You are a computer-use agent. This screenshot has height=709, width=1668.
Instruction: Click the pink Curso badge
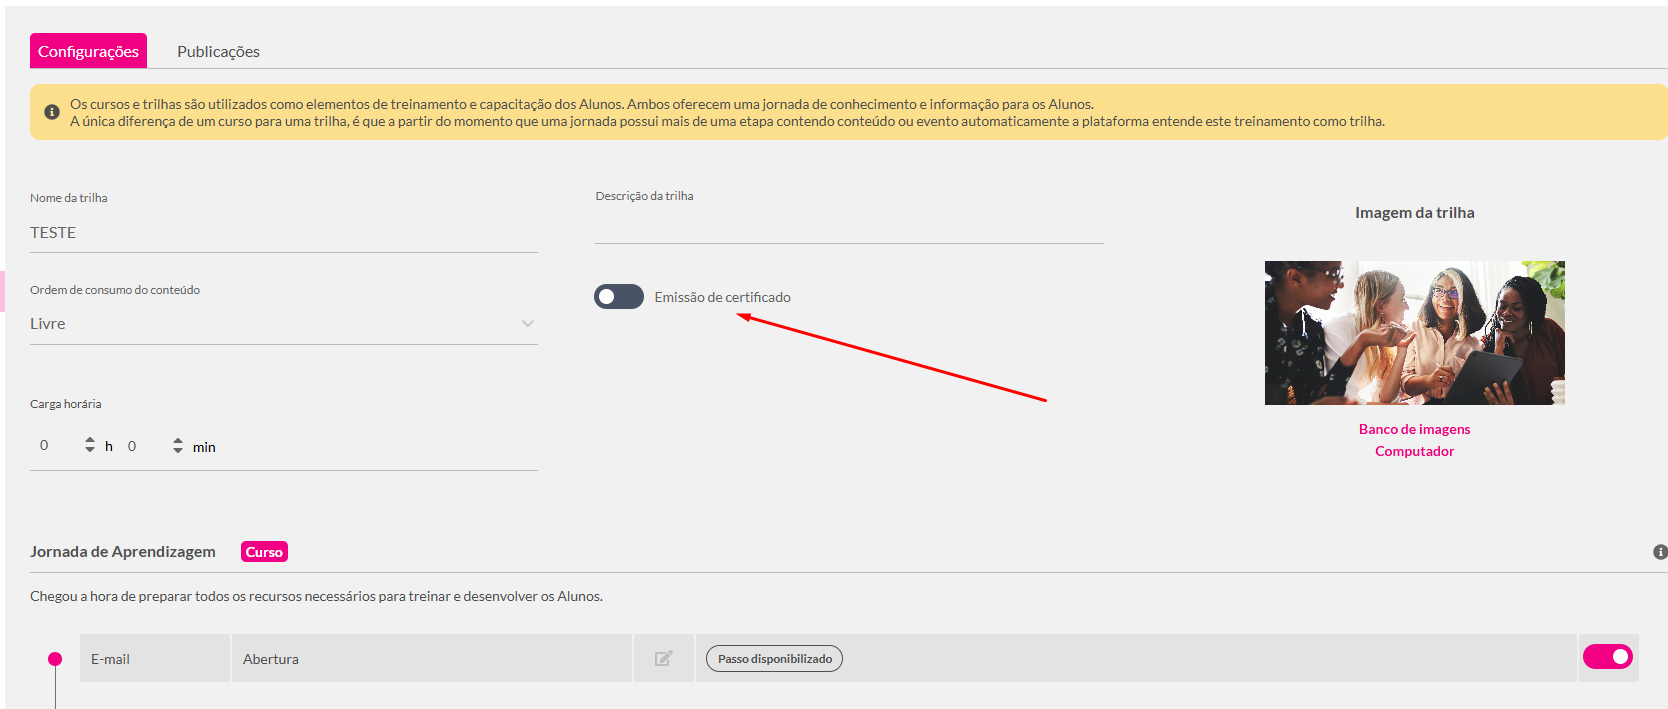[264, 552]
